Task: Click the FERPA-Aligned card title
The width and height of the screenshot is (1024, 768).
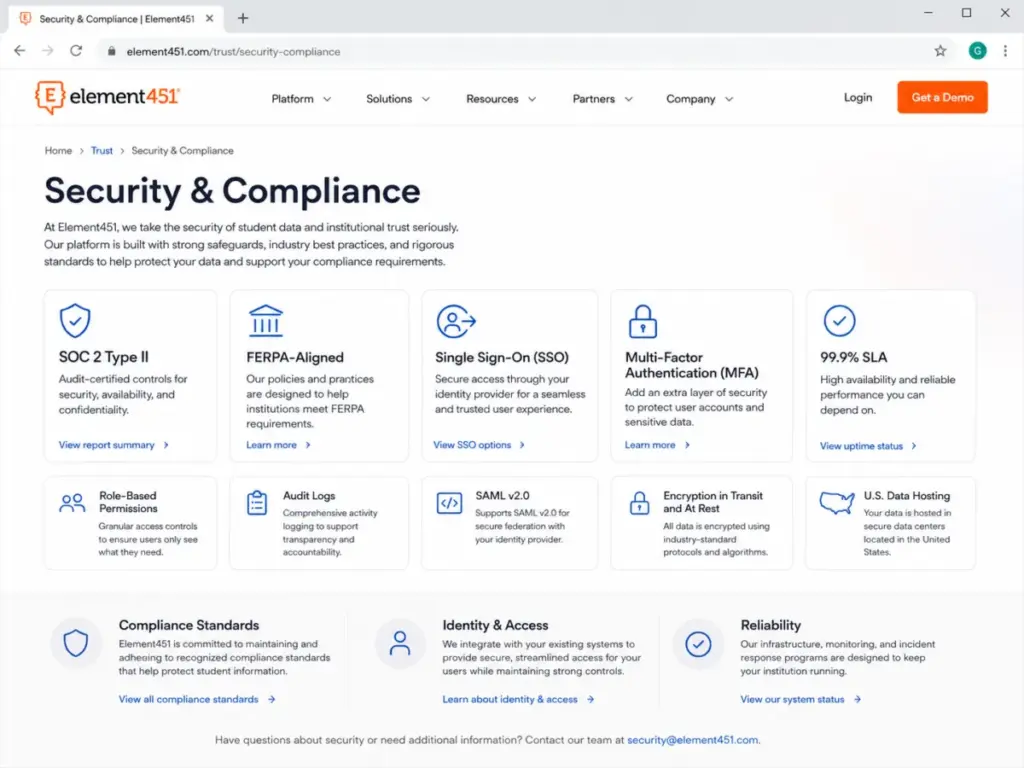Action: coord(295,357)
